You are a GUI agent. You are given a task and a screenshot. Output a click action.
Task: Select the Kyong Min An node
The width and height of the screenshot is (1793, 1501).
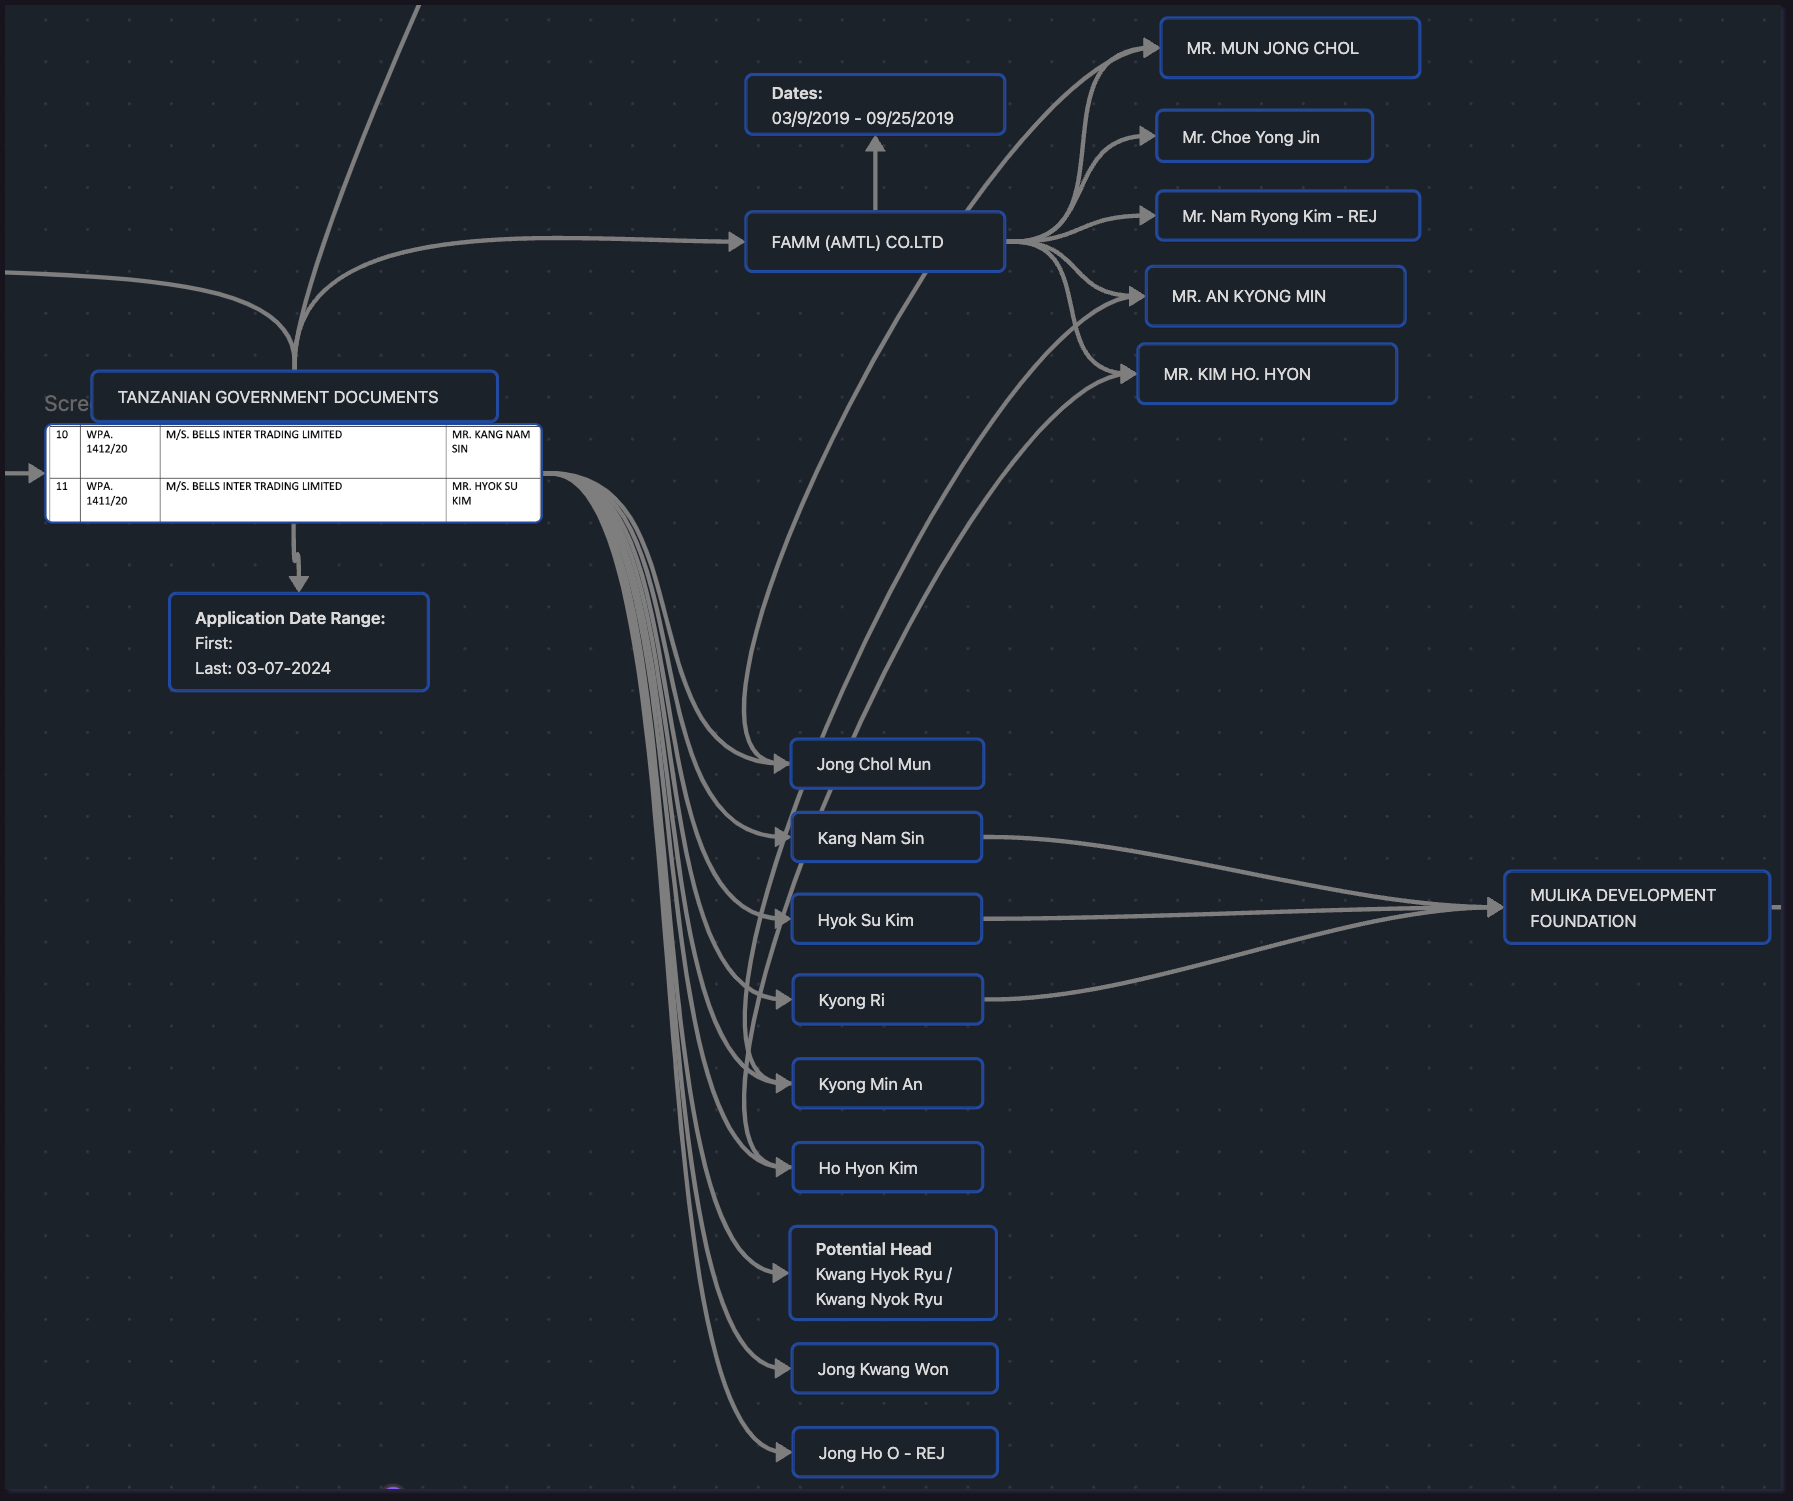point(887,1084)
